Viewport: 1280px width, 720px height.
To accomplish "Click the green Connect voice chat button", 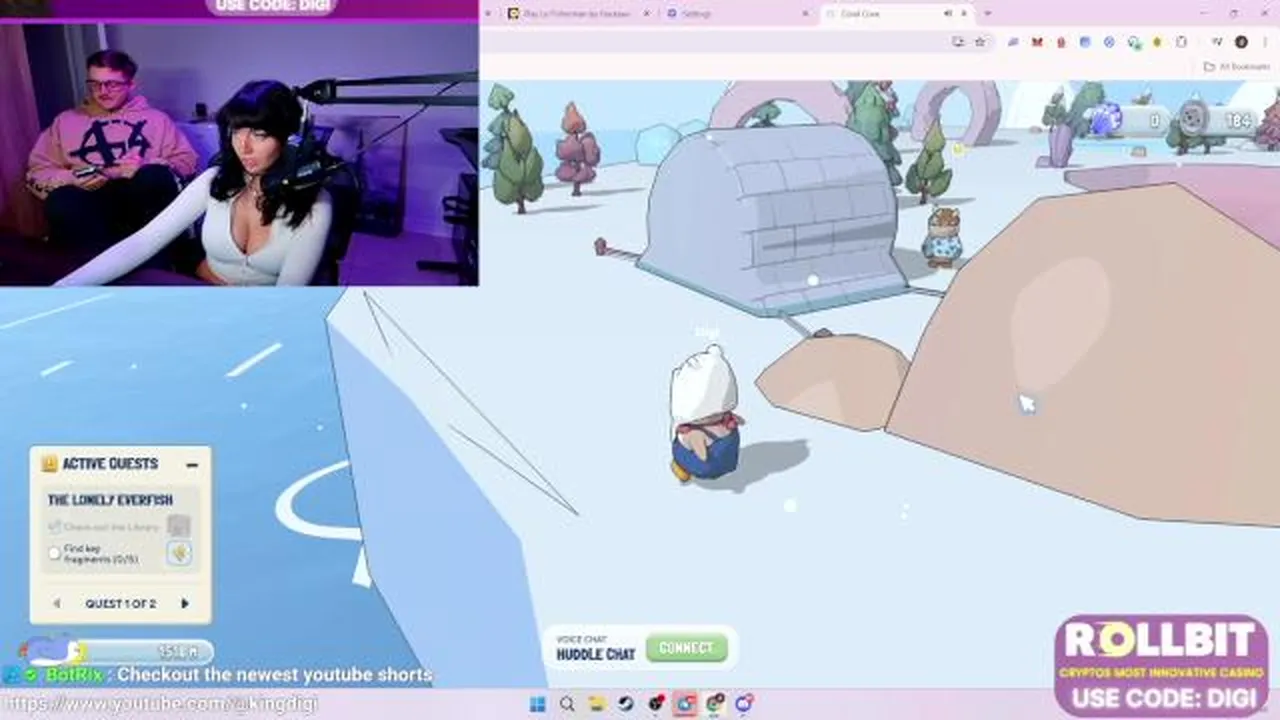I will point(686,648).
